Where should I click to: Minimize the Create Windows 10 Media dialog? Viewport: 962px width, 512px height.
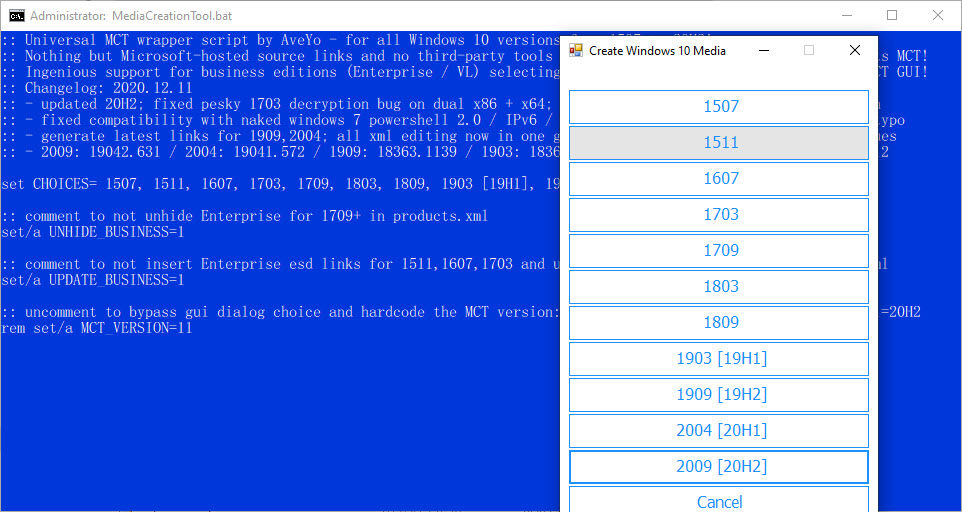point(764,50)
